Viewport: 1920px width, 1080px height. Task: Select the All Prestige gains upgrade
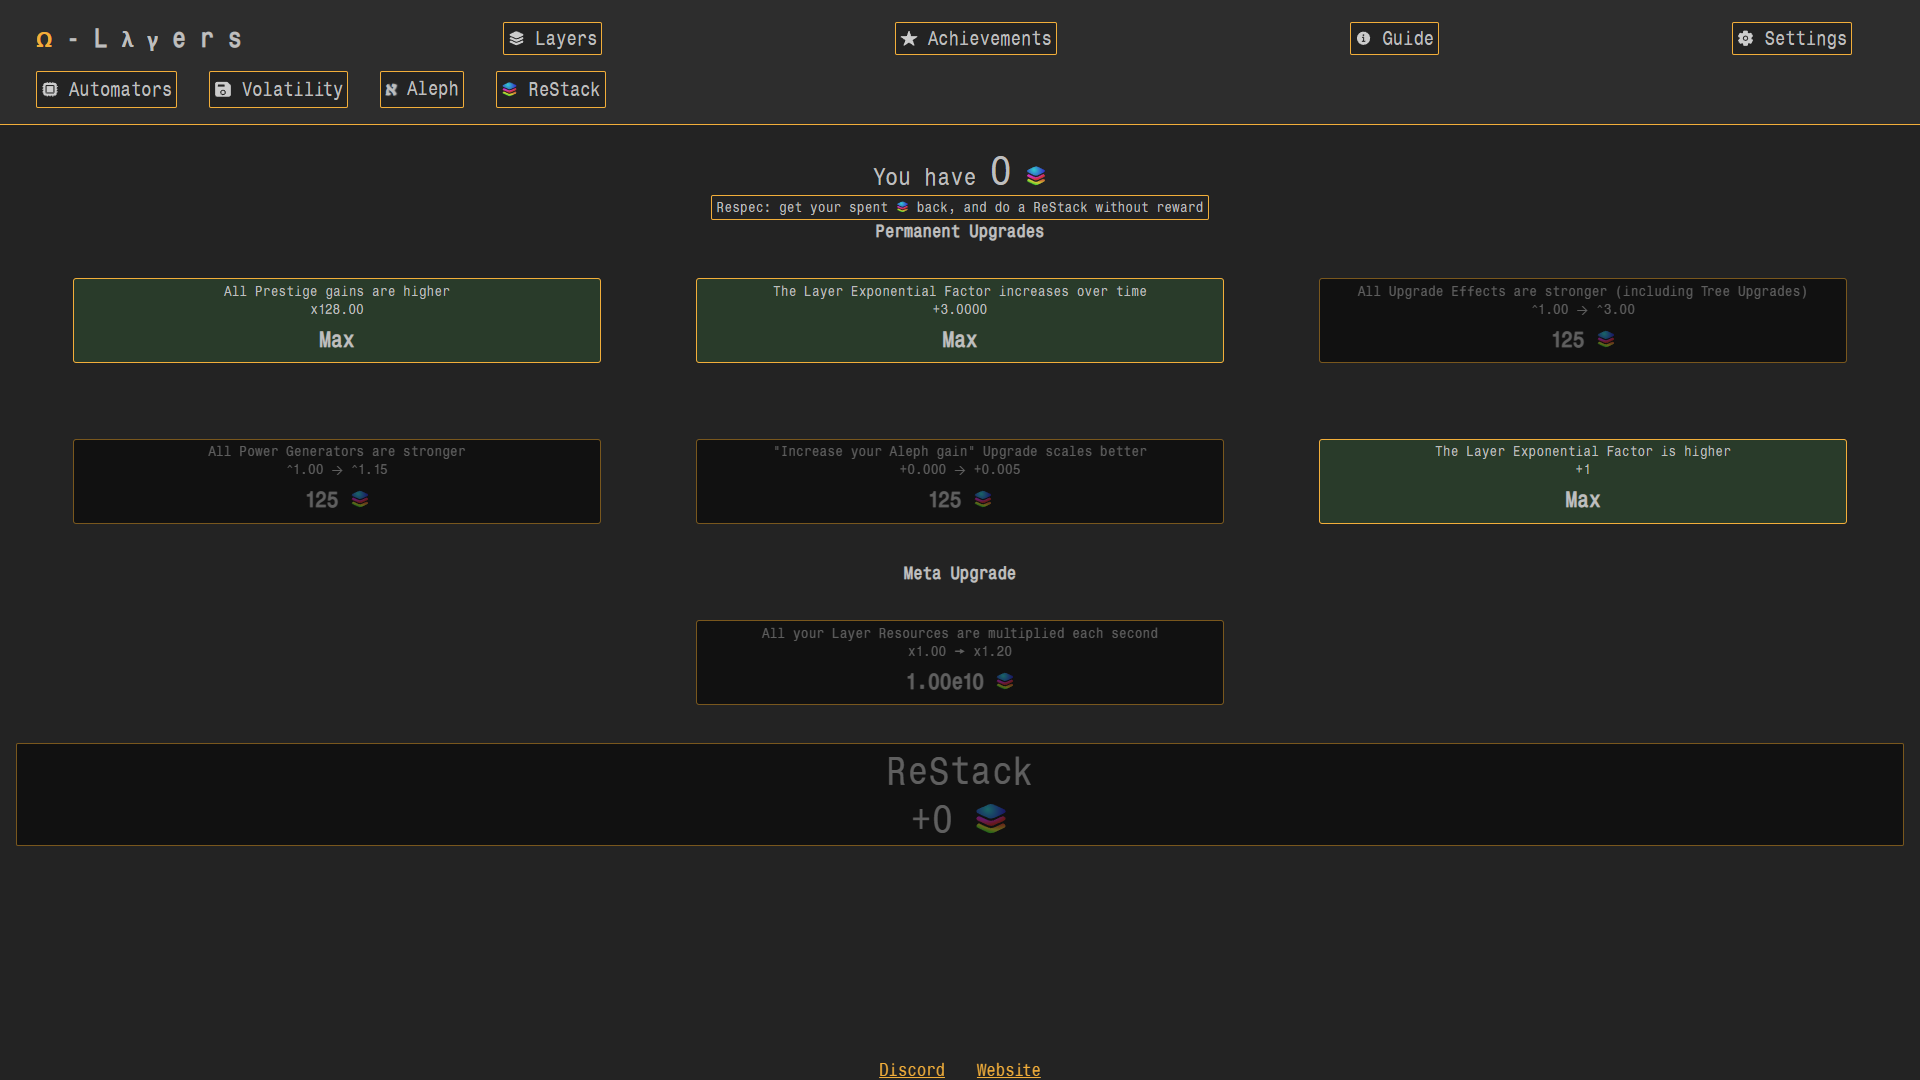pos(337,321)
